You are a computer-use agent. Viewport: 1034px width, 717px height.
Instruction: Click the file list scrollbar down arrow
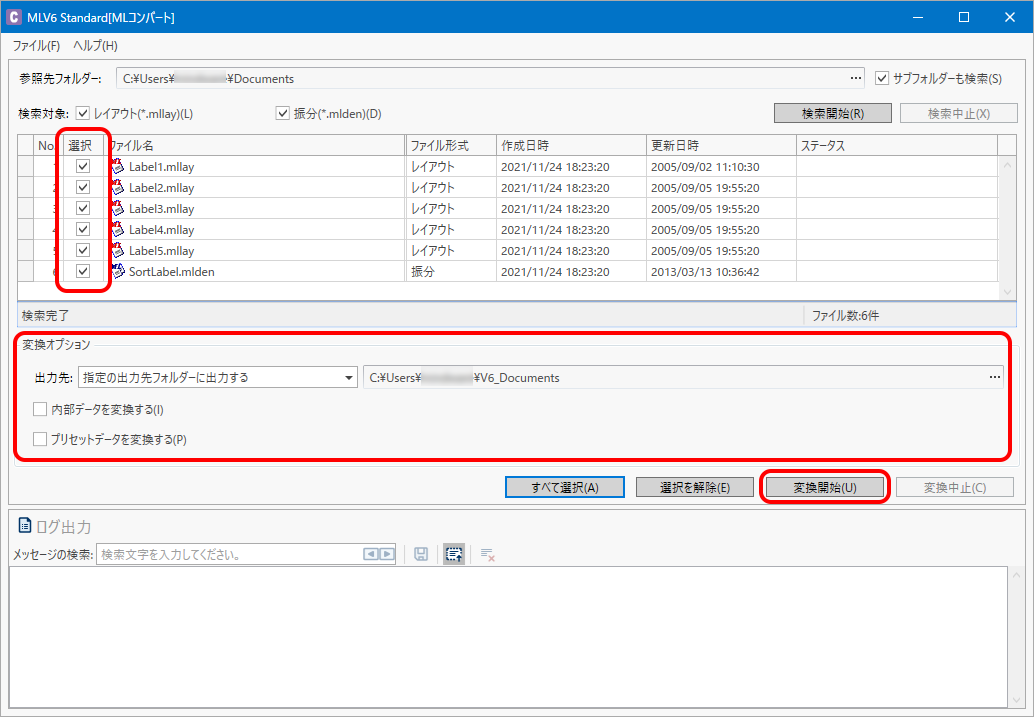pyautogui.click(x=1007, y=292)
